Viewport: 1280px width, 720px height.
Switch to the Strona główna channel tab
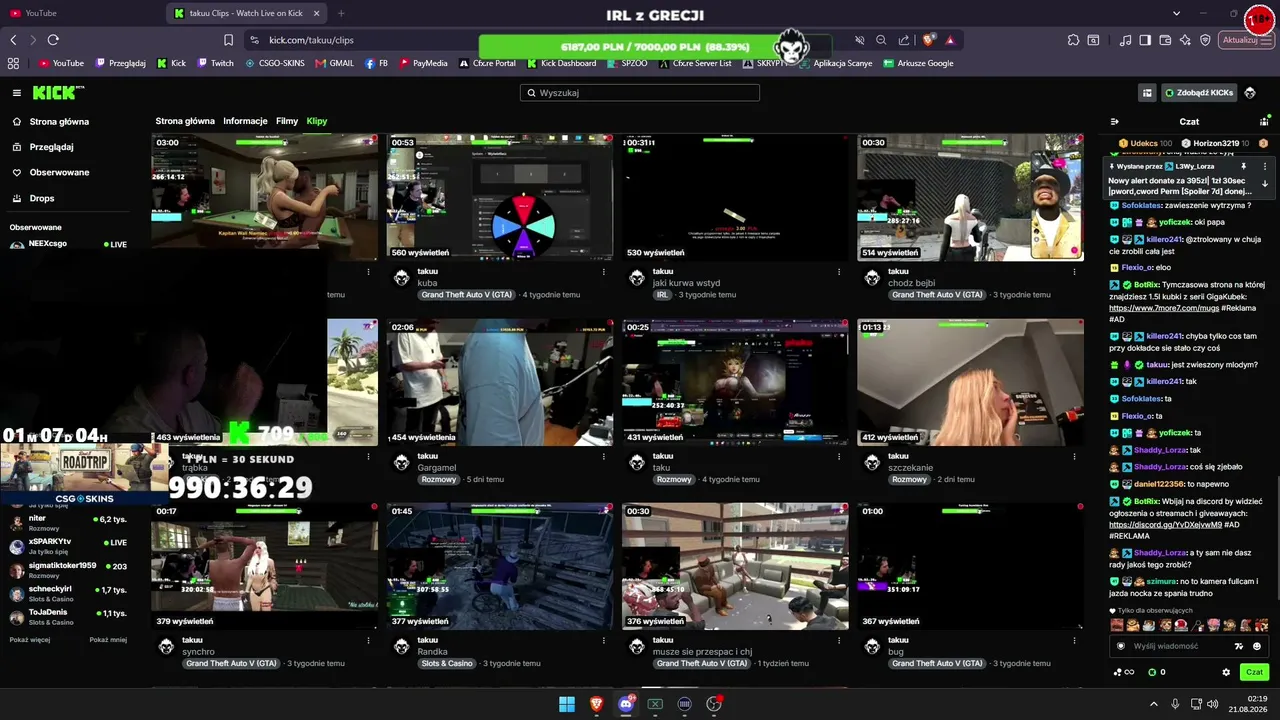coord(185,121)
